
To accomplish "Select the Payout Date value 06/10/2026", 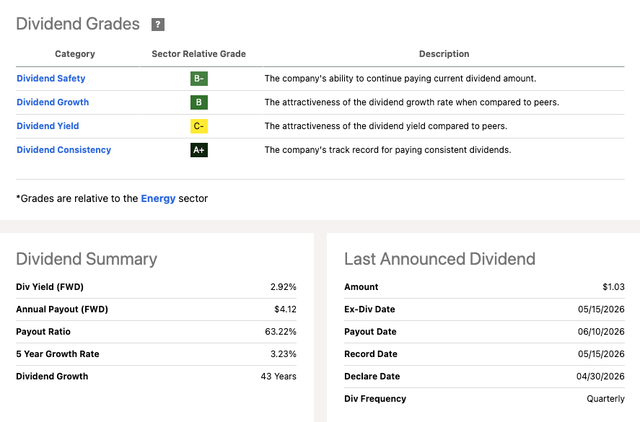I will 601,331.
